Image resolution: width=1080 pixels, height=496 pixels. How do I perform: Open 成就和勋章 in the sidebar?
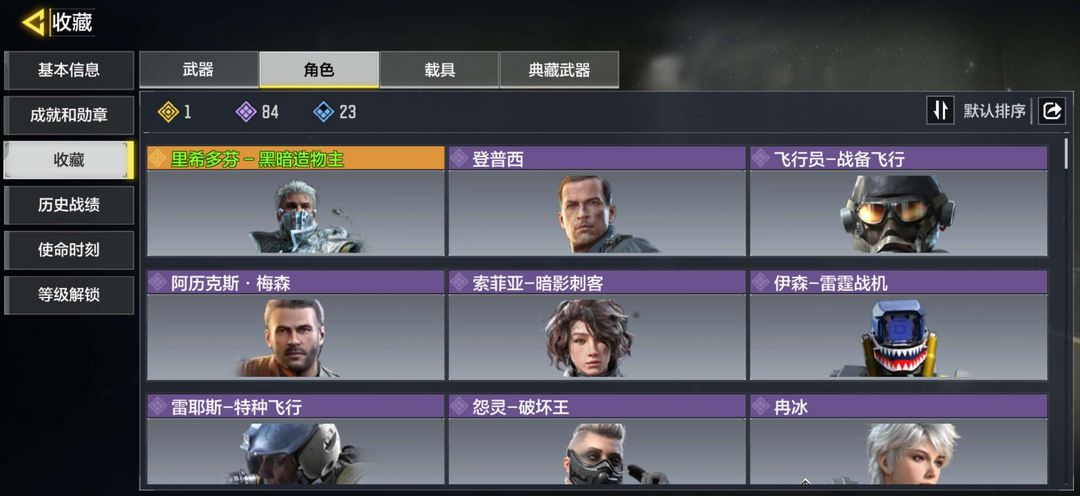[x=69, y=115]
